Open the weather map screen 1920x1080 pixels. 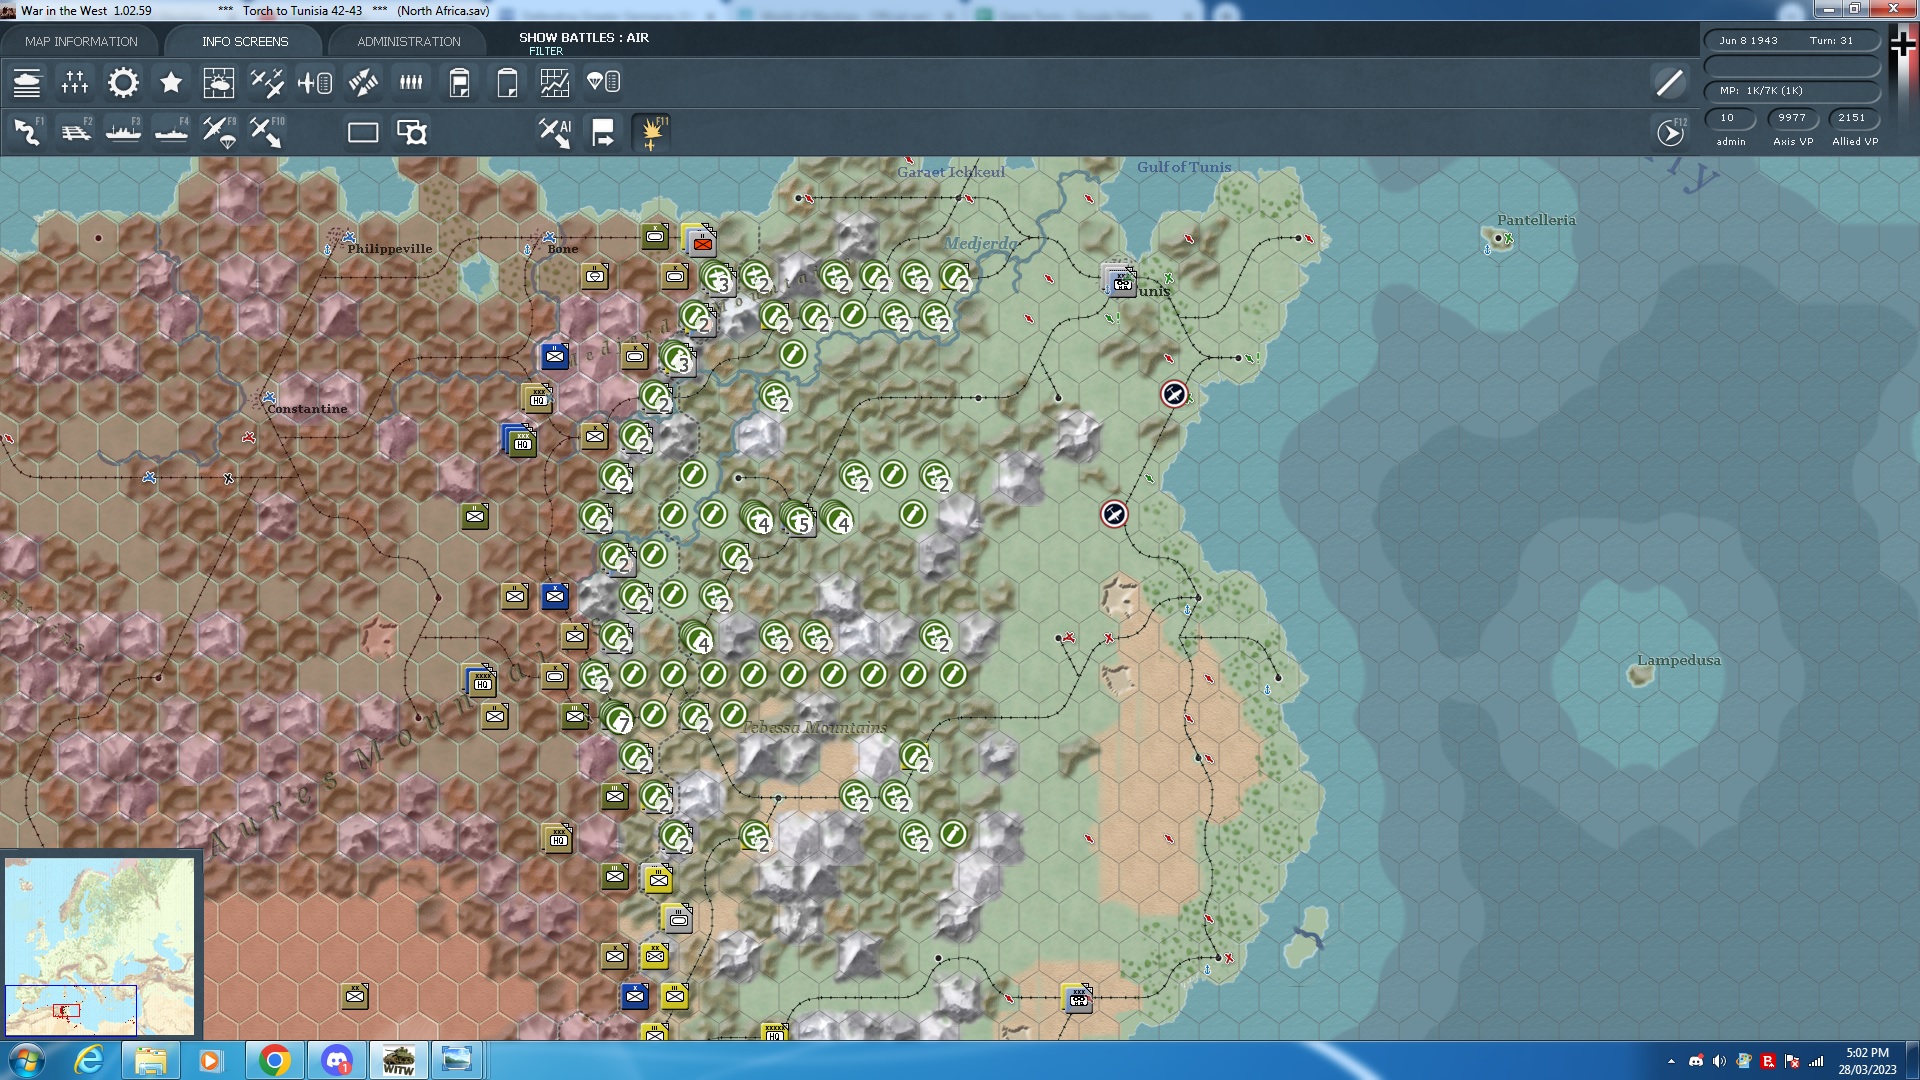(218, 83)
